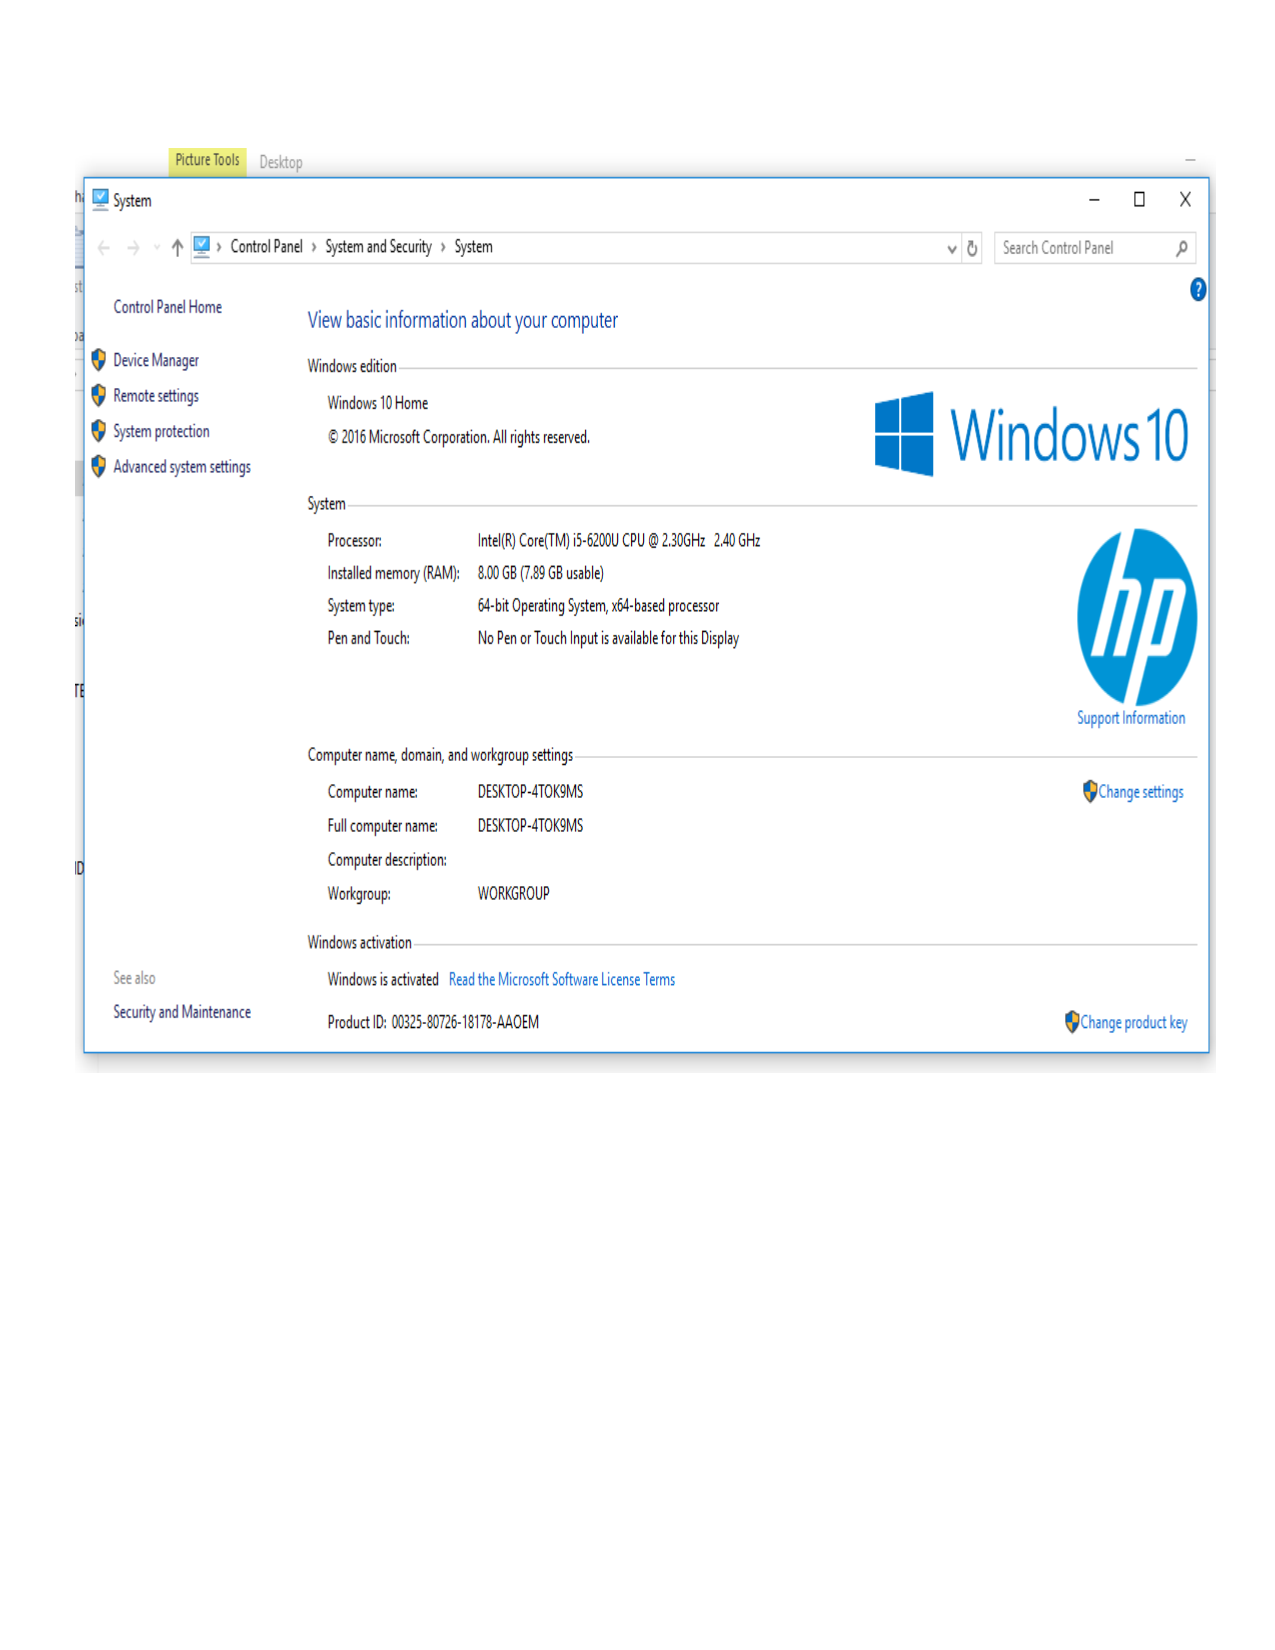
Task: Close the System window
Action: click(1185, 200)
